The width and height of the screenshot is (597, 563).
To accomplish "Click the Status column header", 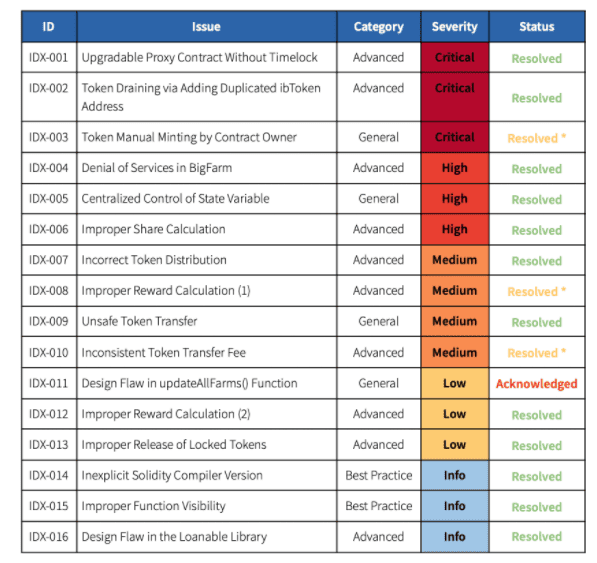I will click(x=537, y=27).
